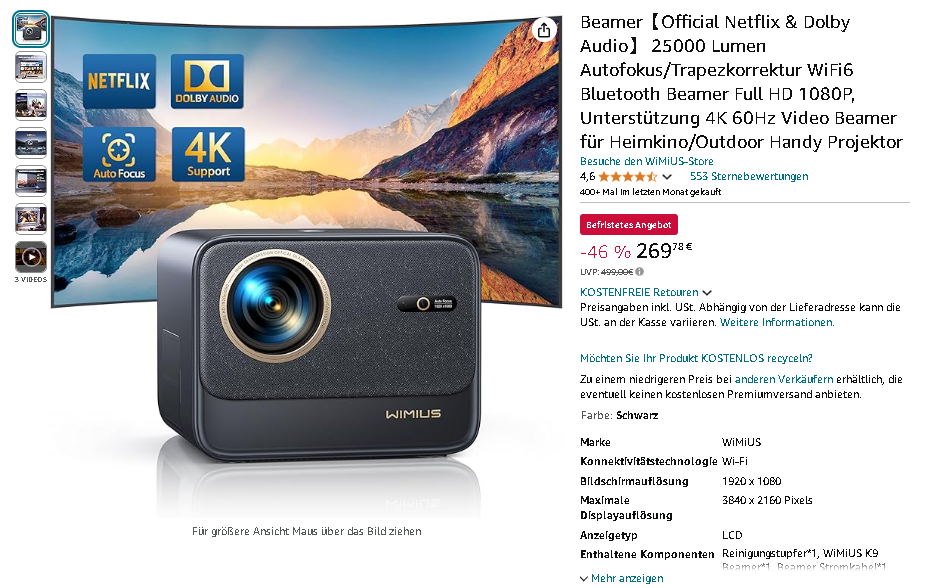Visit the WiMiUS-Store link
925x588 pixels.
647,161
